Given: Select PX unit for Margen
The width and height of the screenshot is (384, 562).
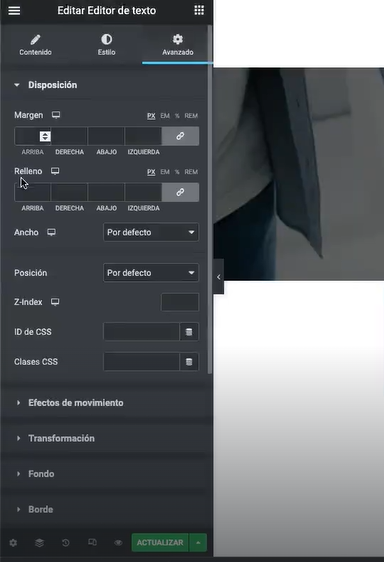Looking at the screenshot, I should tap(151, 116).
